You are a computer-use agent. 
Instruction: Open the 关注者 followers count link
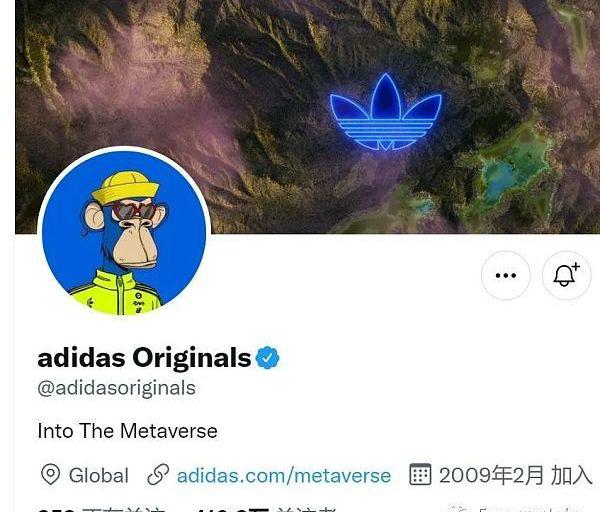click(x=266, y=509)
